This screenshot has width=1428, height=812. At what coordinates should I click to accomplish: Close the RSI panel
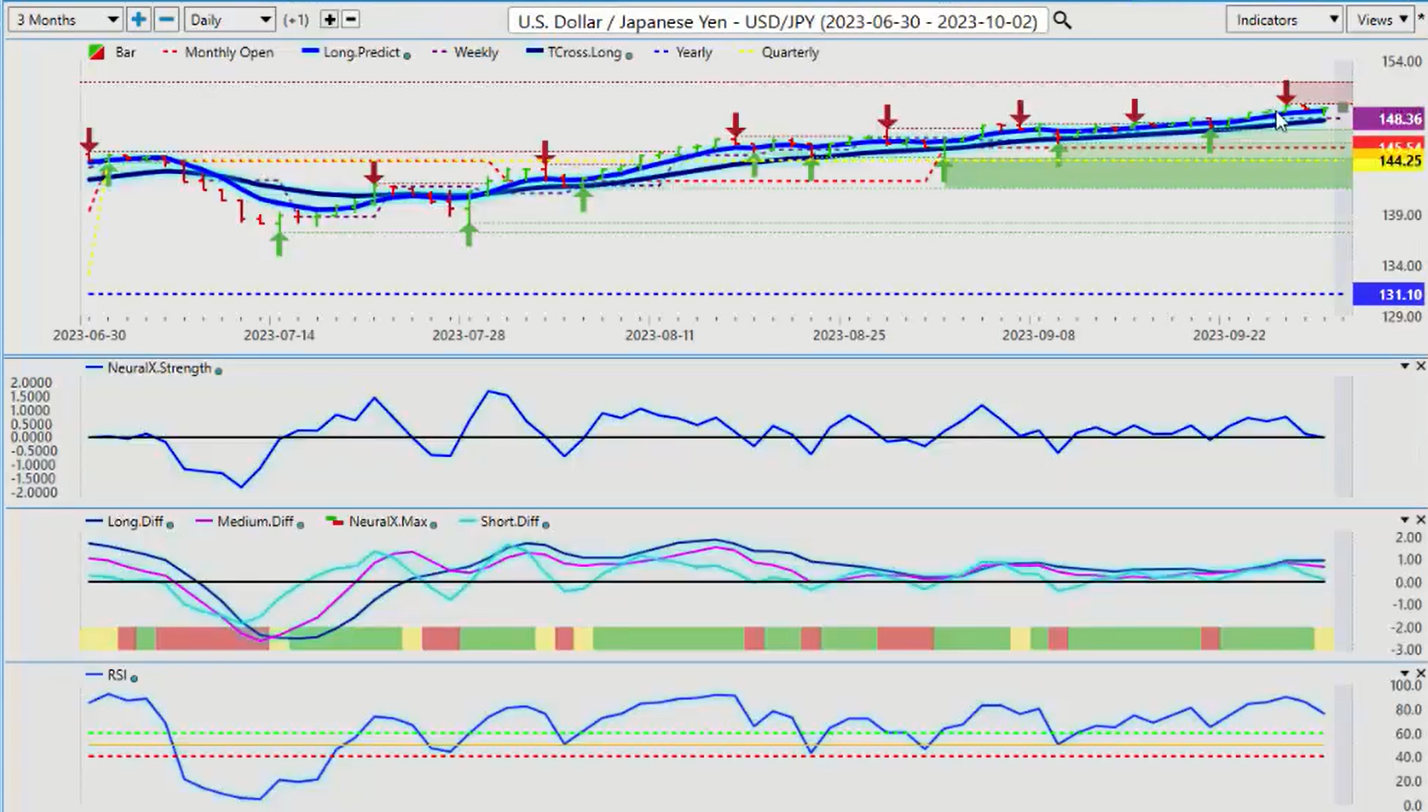1420,674
